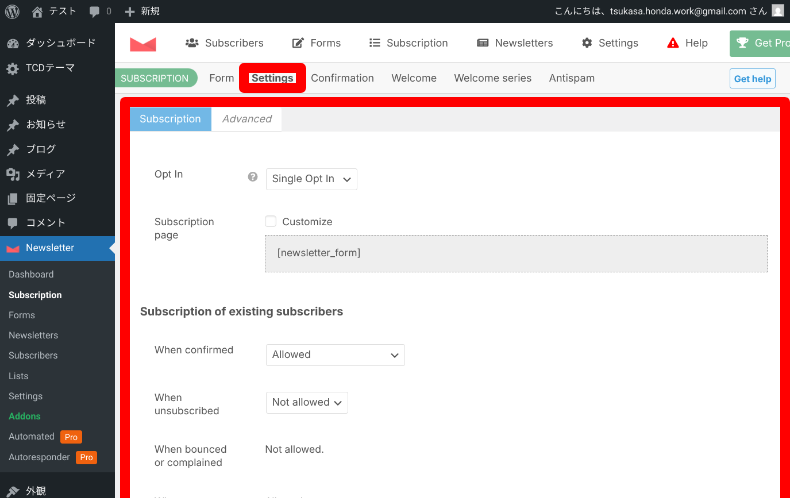The height and width of the screenshot is (498, 790).
Task: Click the Opt In help question mark
Action: (x=252, y=177)
